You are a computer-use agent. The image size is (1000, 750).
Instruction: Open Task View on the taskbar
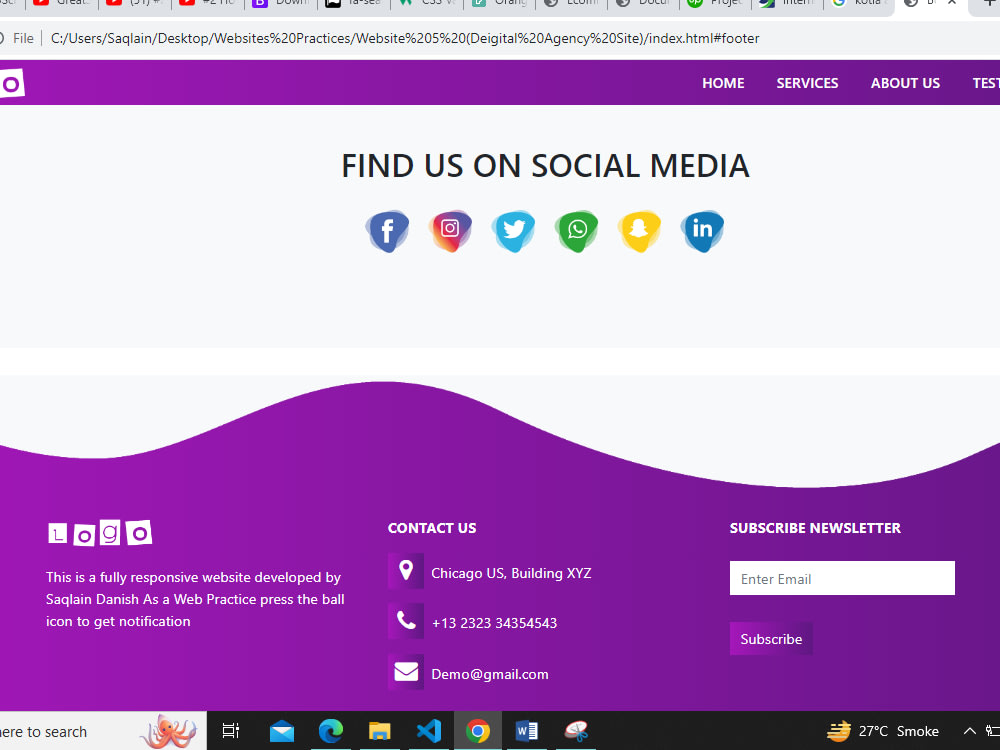point(230,731)
